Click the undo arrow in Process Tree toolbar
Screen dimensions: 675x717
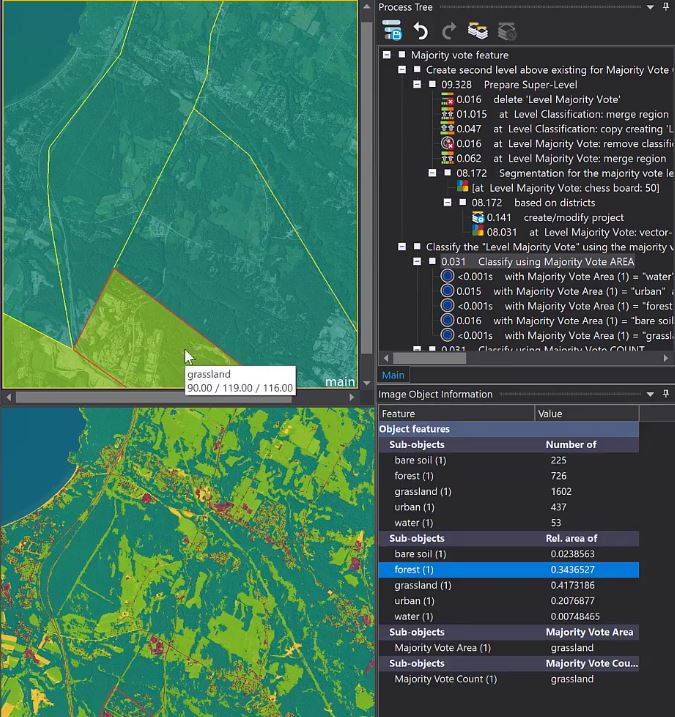[x=421, y=31]
